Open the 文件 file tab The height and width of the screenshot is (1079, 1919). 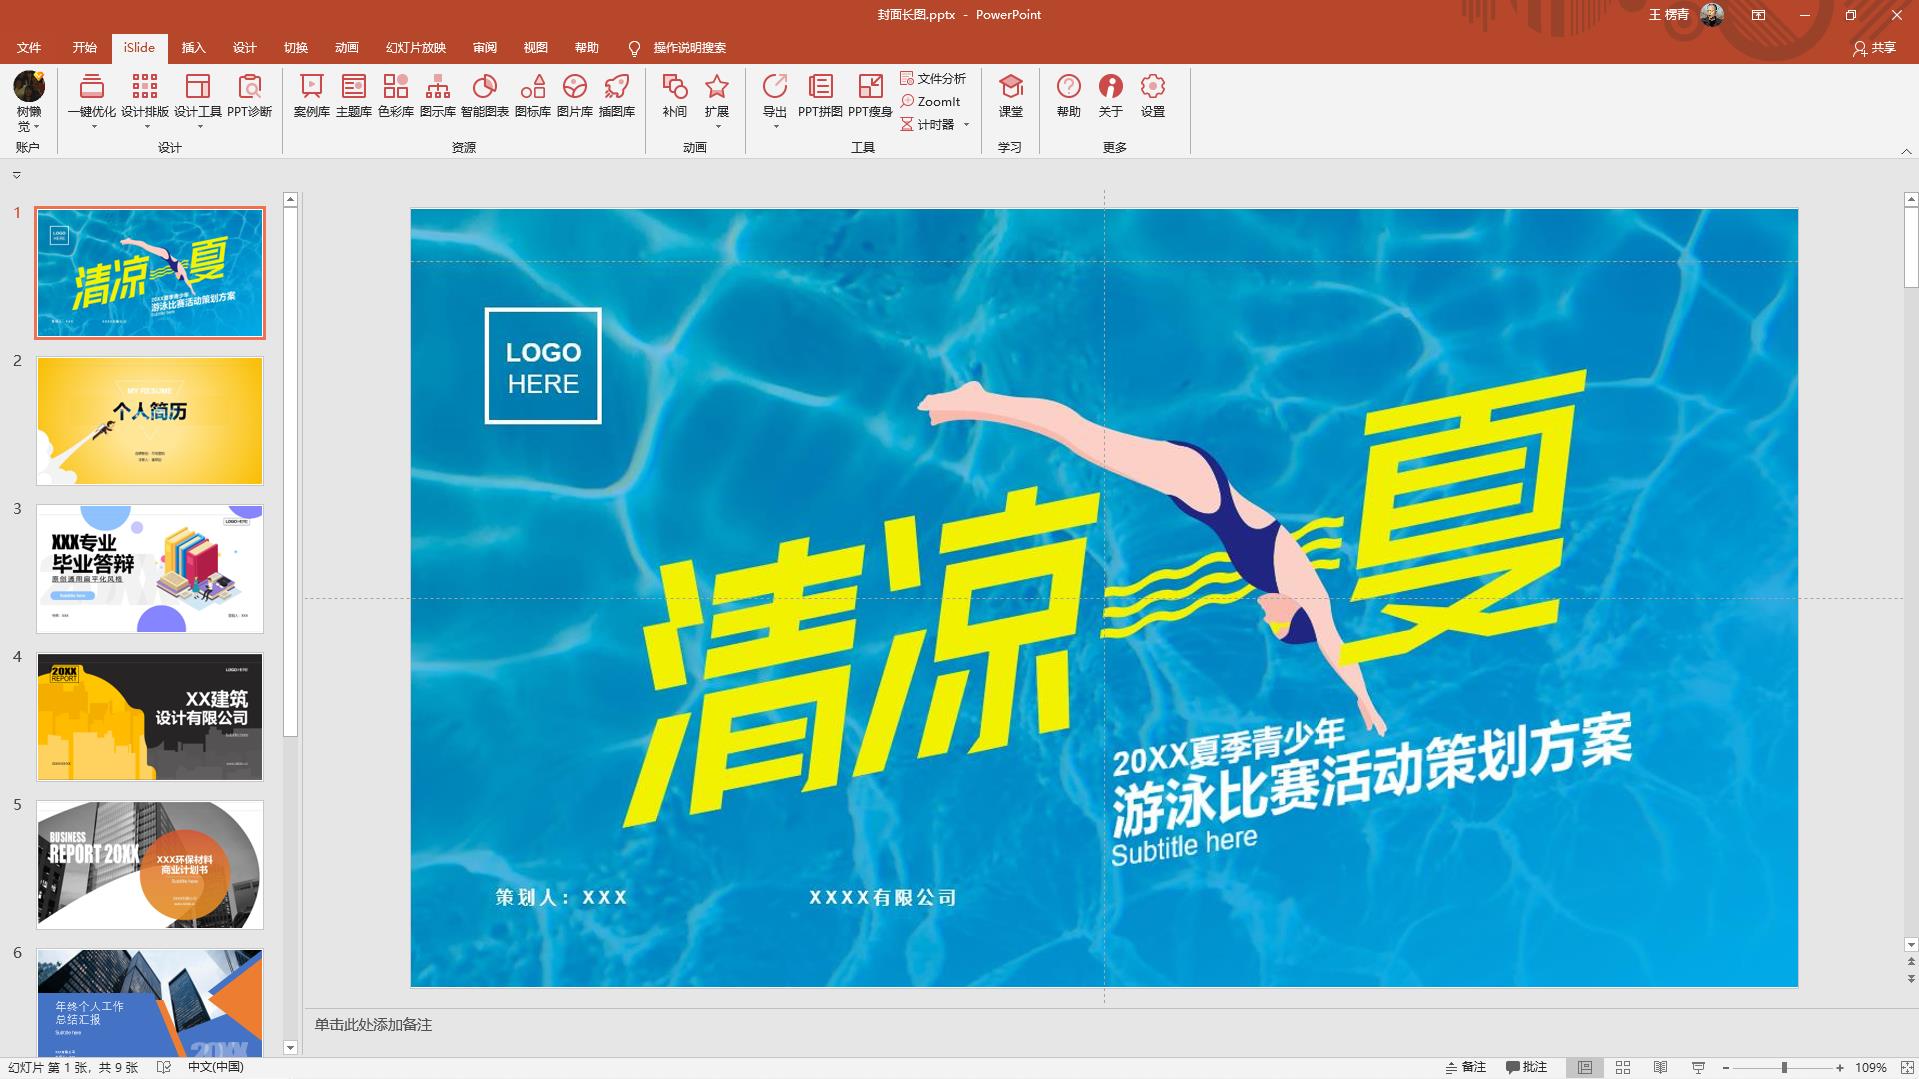point(29,47)
